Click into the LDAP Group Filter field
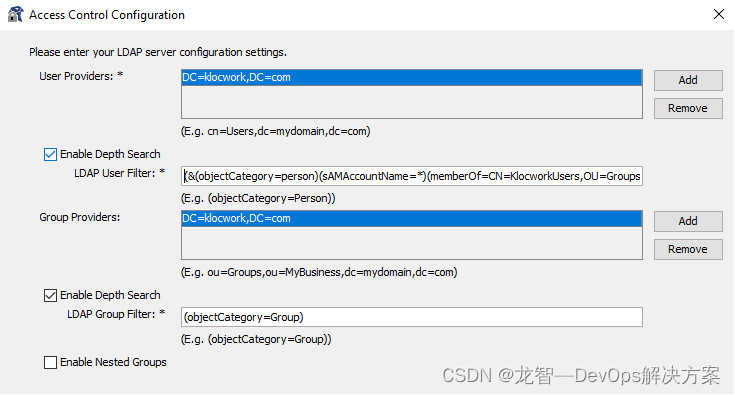Viewport: 735px width, 395px height. 412,317
